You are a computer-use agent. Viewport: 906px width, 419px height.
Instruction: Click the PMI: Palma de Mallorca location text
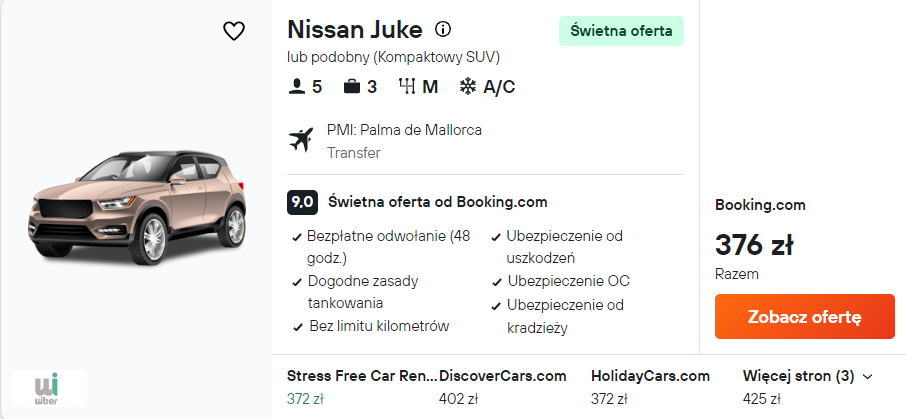404,130
